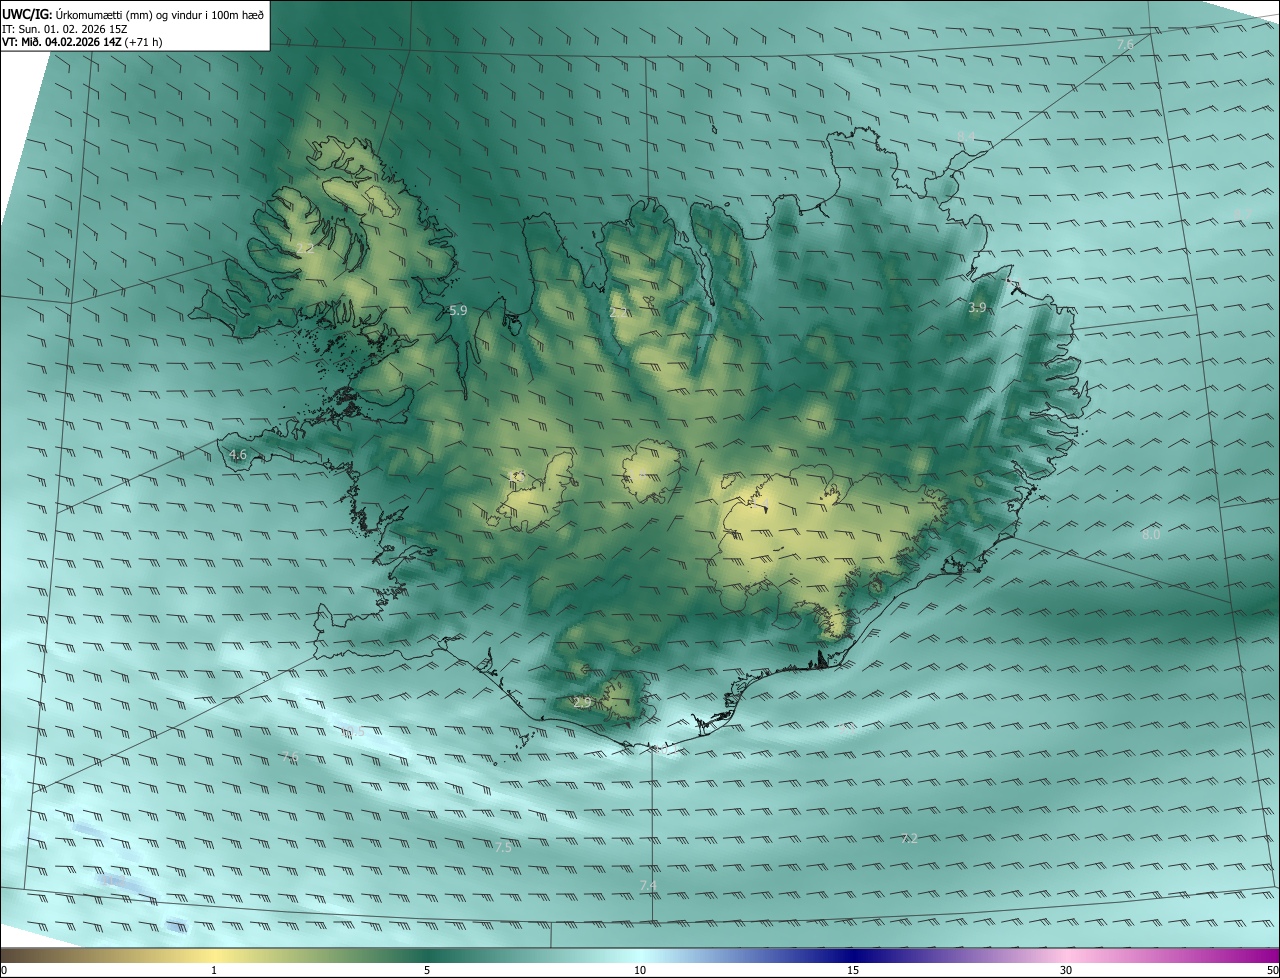Click the 7.2 value southeast of Iceland

click(x=909, y=838)
